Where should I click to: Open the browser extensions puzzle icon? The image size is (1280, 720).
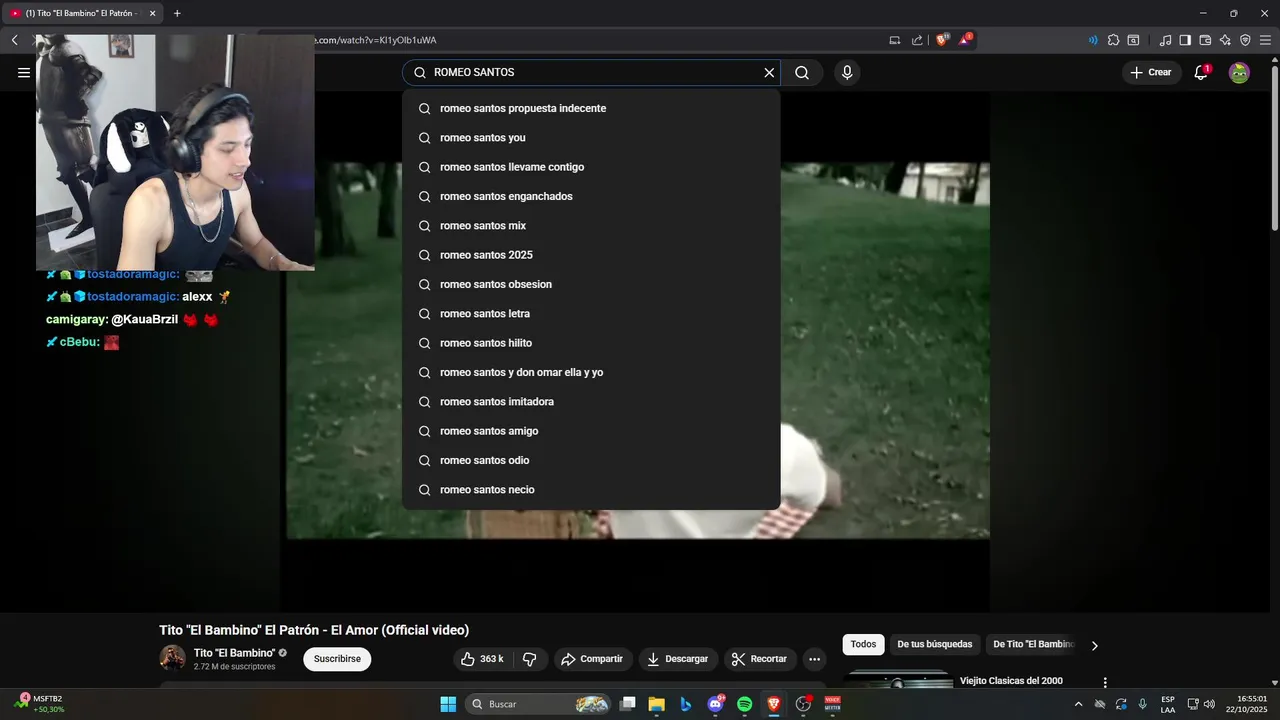(x=1113, y=40)
